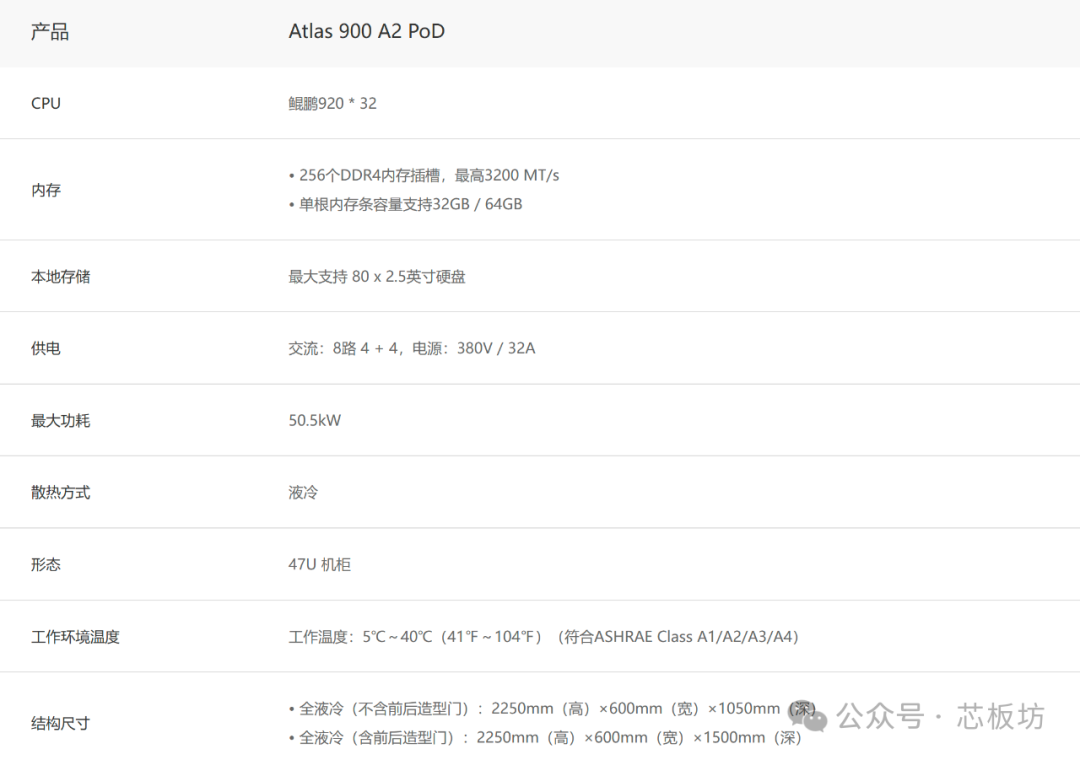Select the 鲲鹏920 * 32 value
Image resolution: width=1080 pixels, height=760 pixels.
pos(332,103)
